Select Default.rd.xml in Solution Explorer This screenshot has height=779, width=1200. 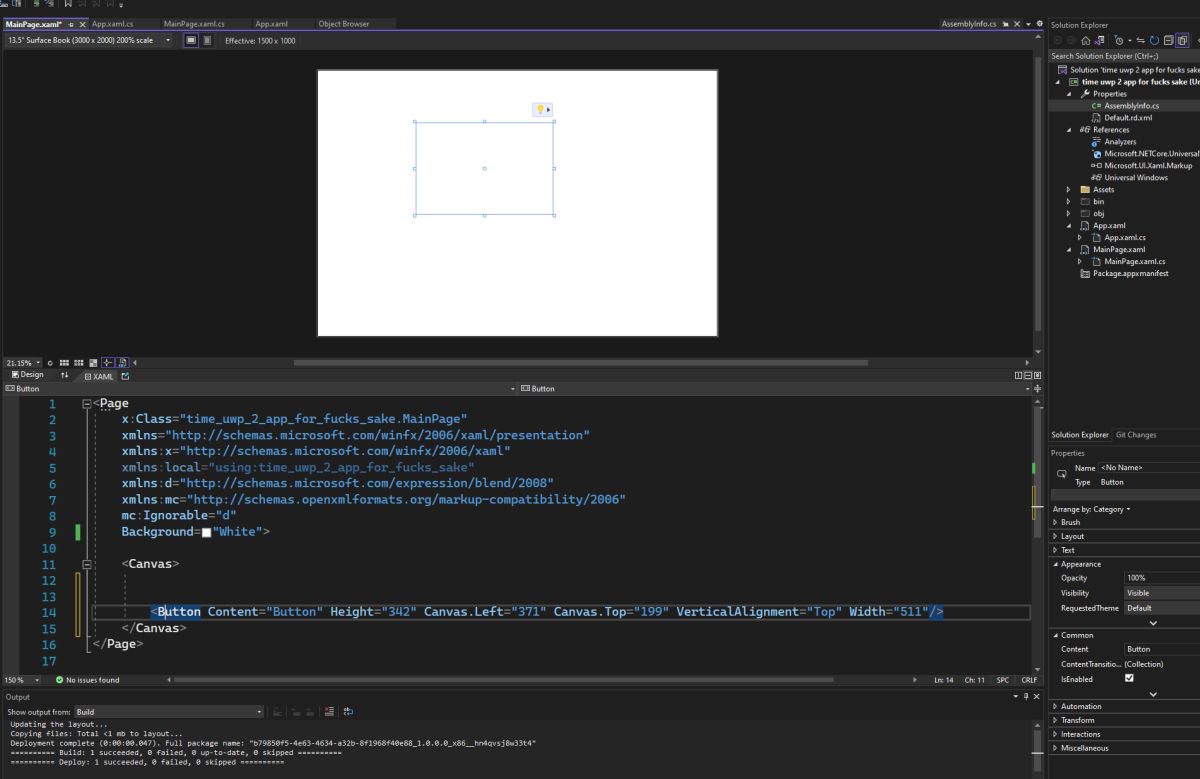pos(1127,118)
